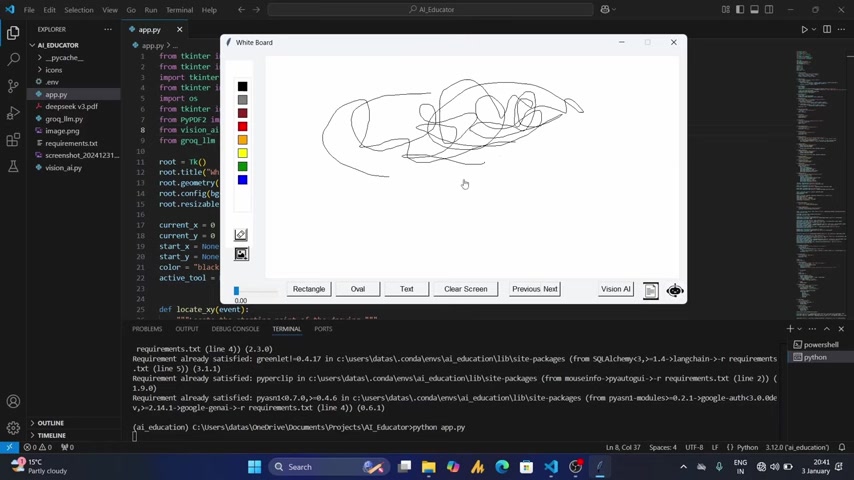Open Explorer more actions ellipsis

tap(108, 29)
